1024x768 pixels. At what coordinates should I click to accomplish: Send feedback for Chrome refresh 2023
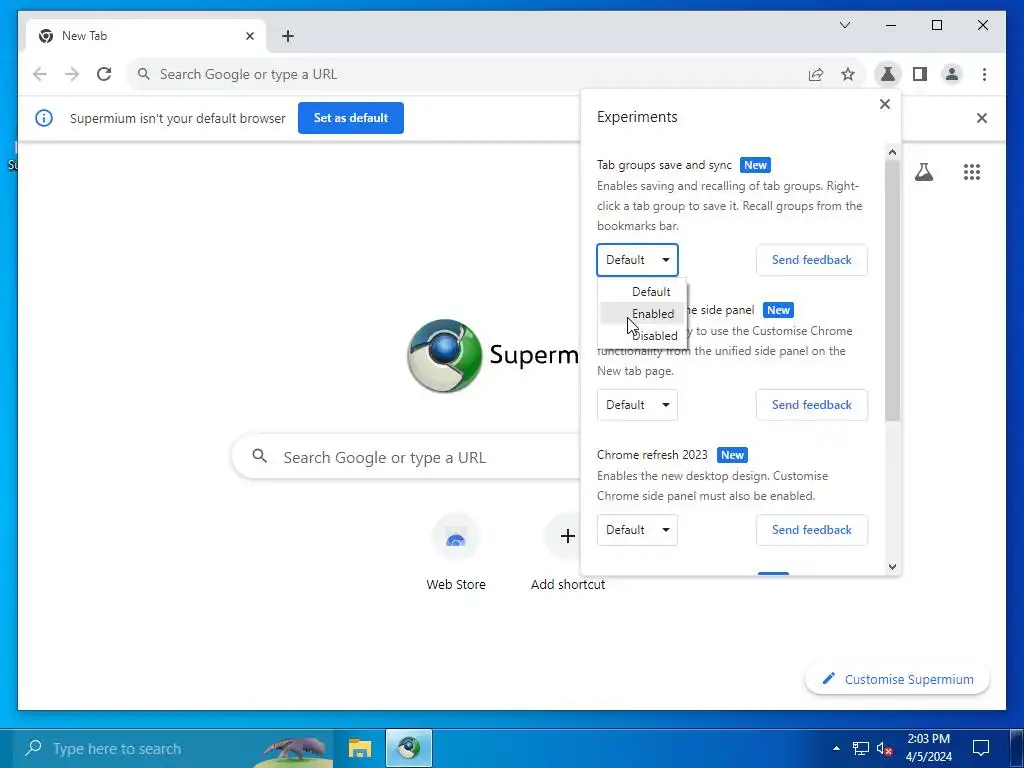click(812, 530)
